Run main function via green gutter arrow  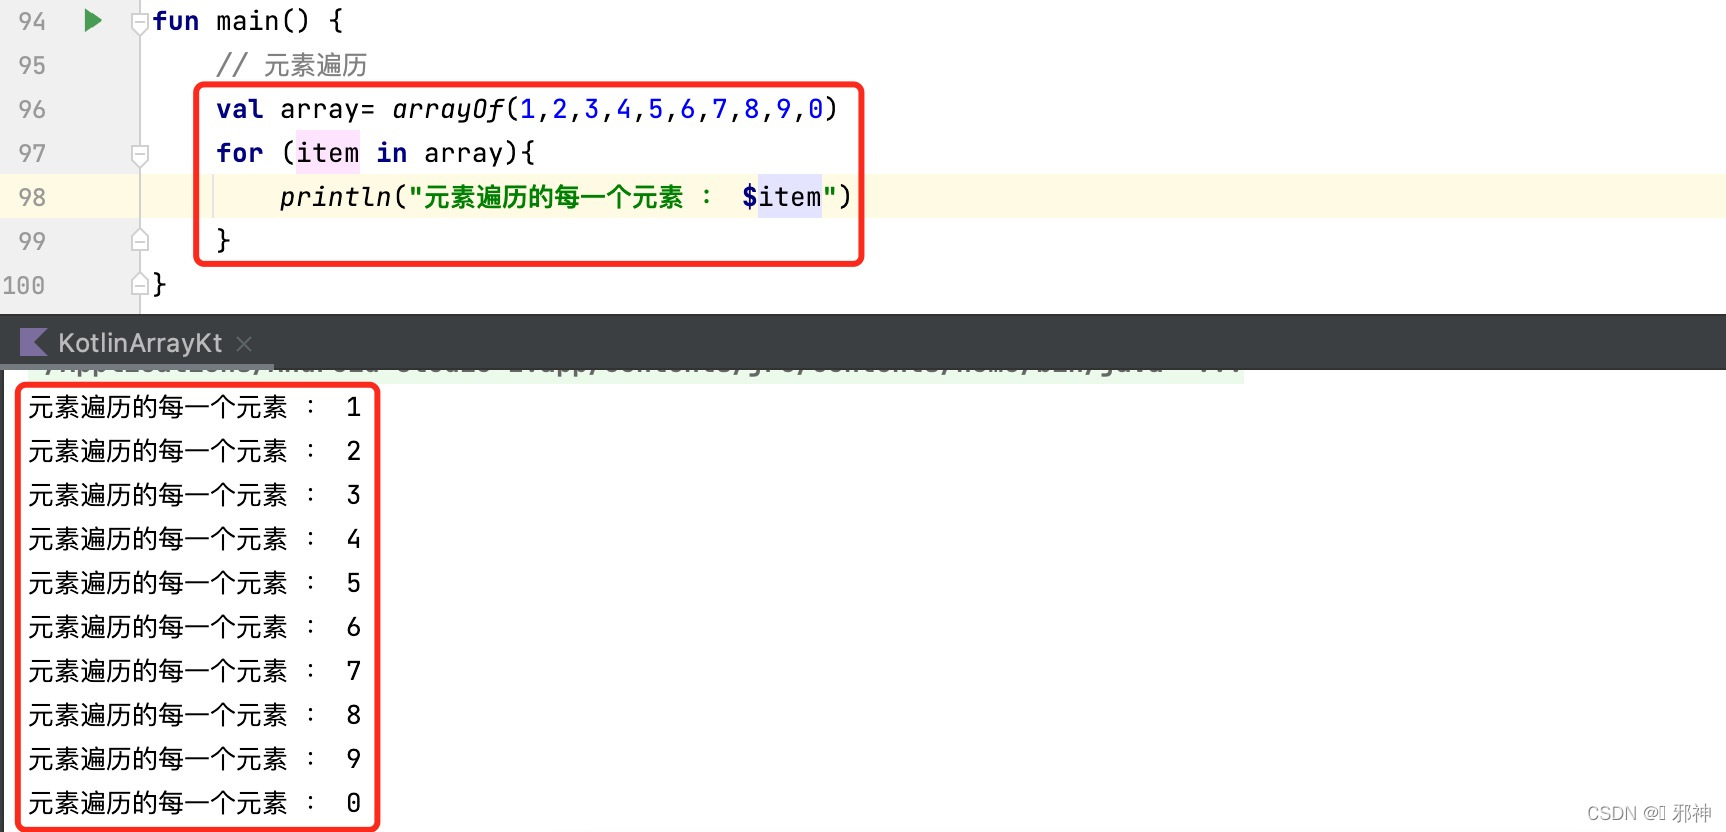click(x=93, y=20)
